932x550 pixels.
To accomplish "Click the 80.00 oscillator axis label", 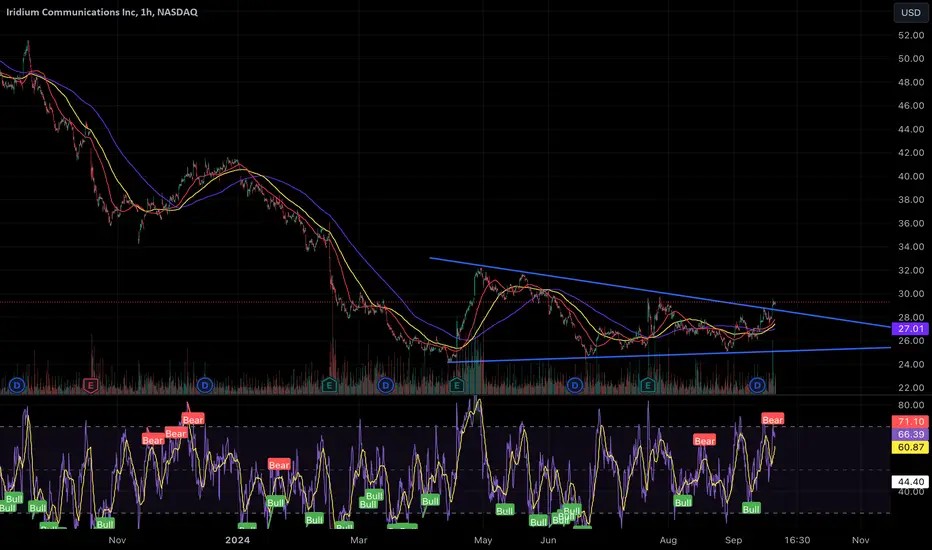I will point(911,406).
